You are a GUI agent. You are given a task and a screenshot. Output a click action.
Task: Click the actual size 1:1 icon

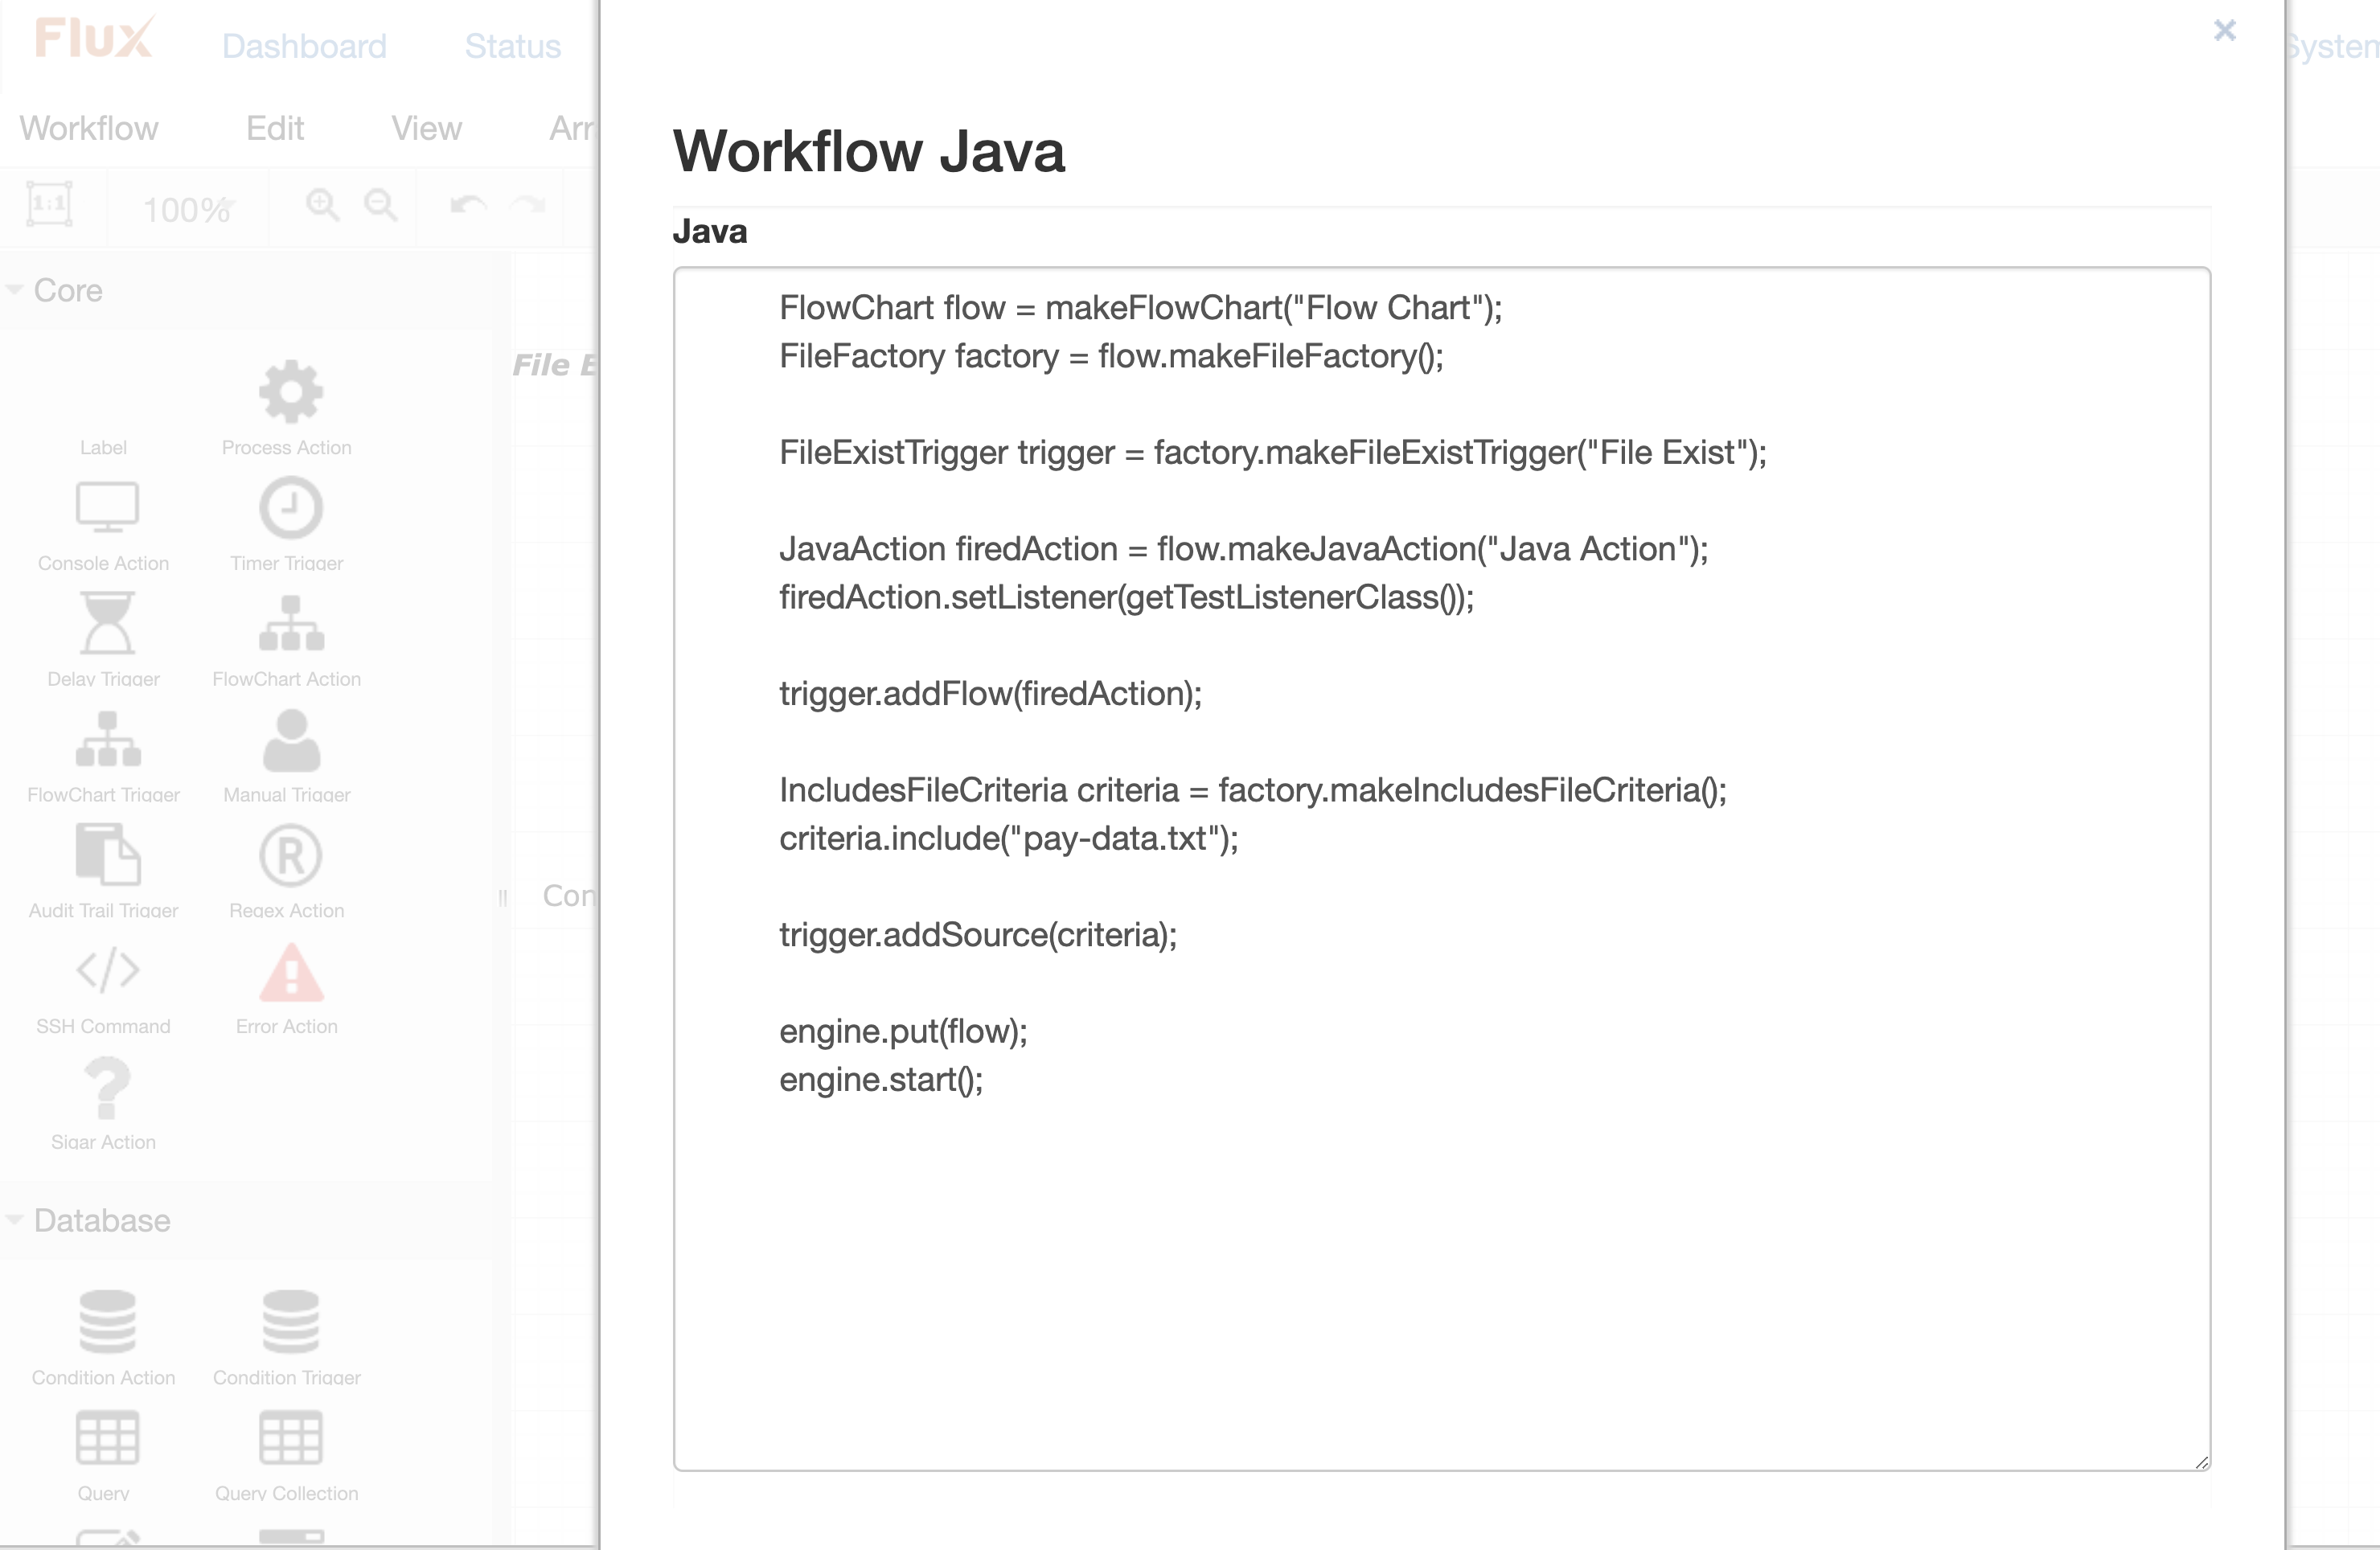(49, 205)
